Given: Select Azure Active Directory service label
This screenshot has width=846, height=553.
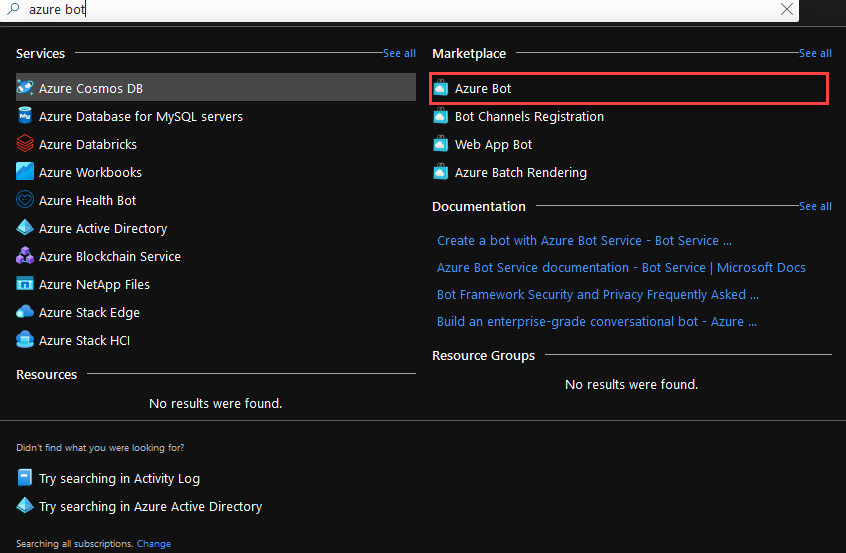Looking at the screenshot, I should pos(103,229).
